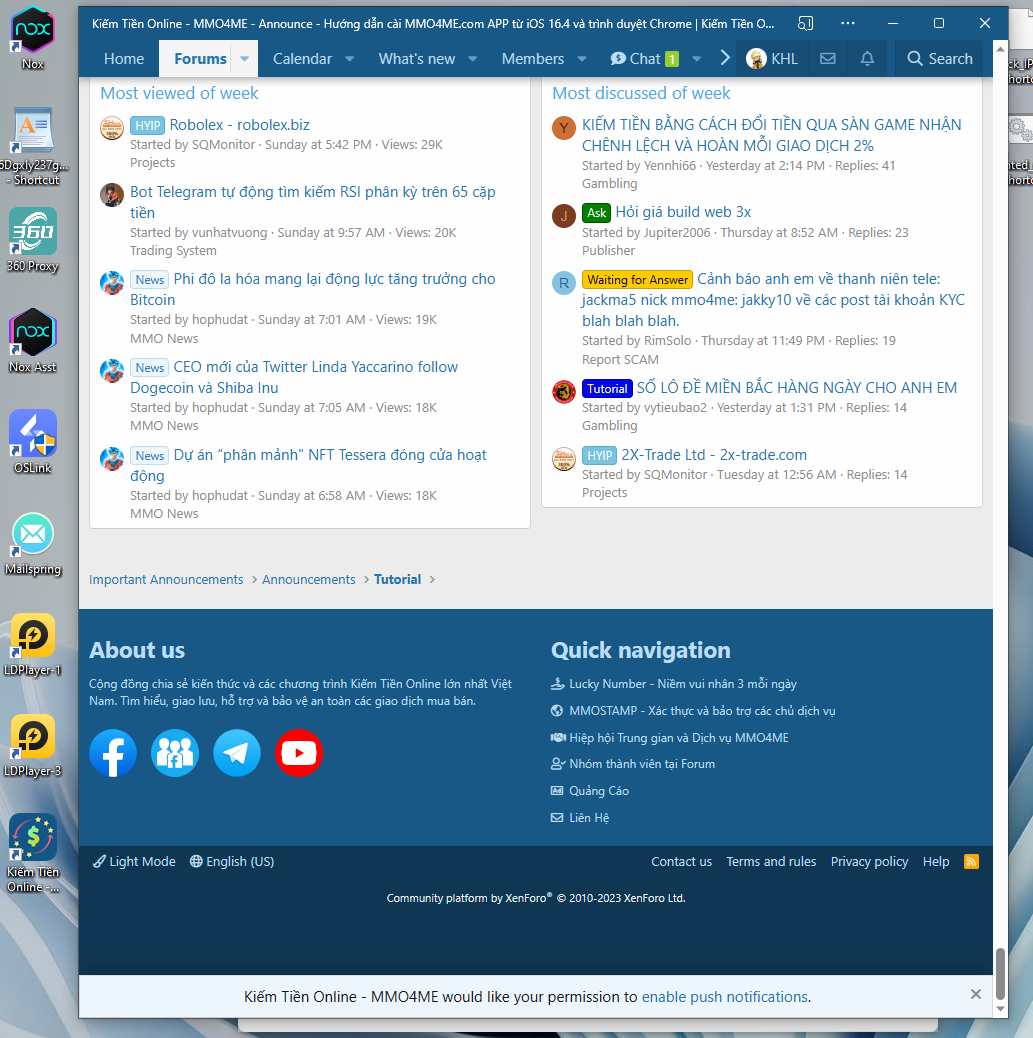
Task: Launch Nox from the desktop
Action: [x=32, y=38]
